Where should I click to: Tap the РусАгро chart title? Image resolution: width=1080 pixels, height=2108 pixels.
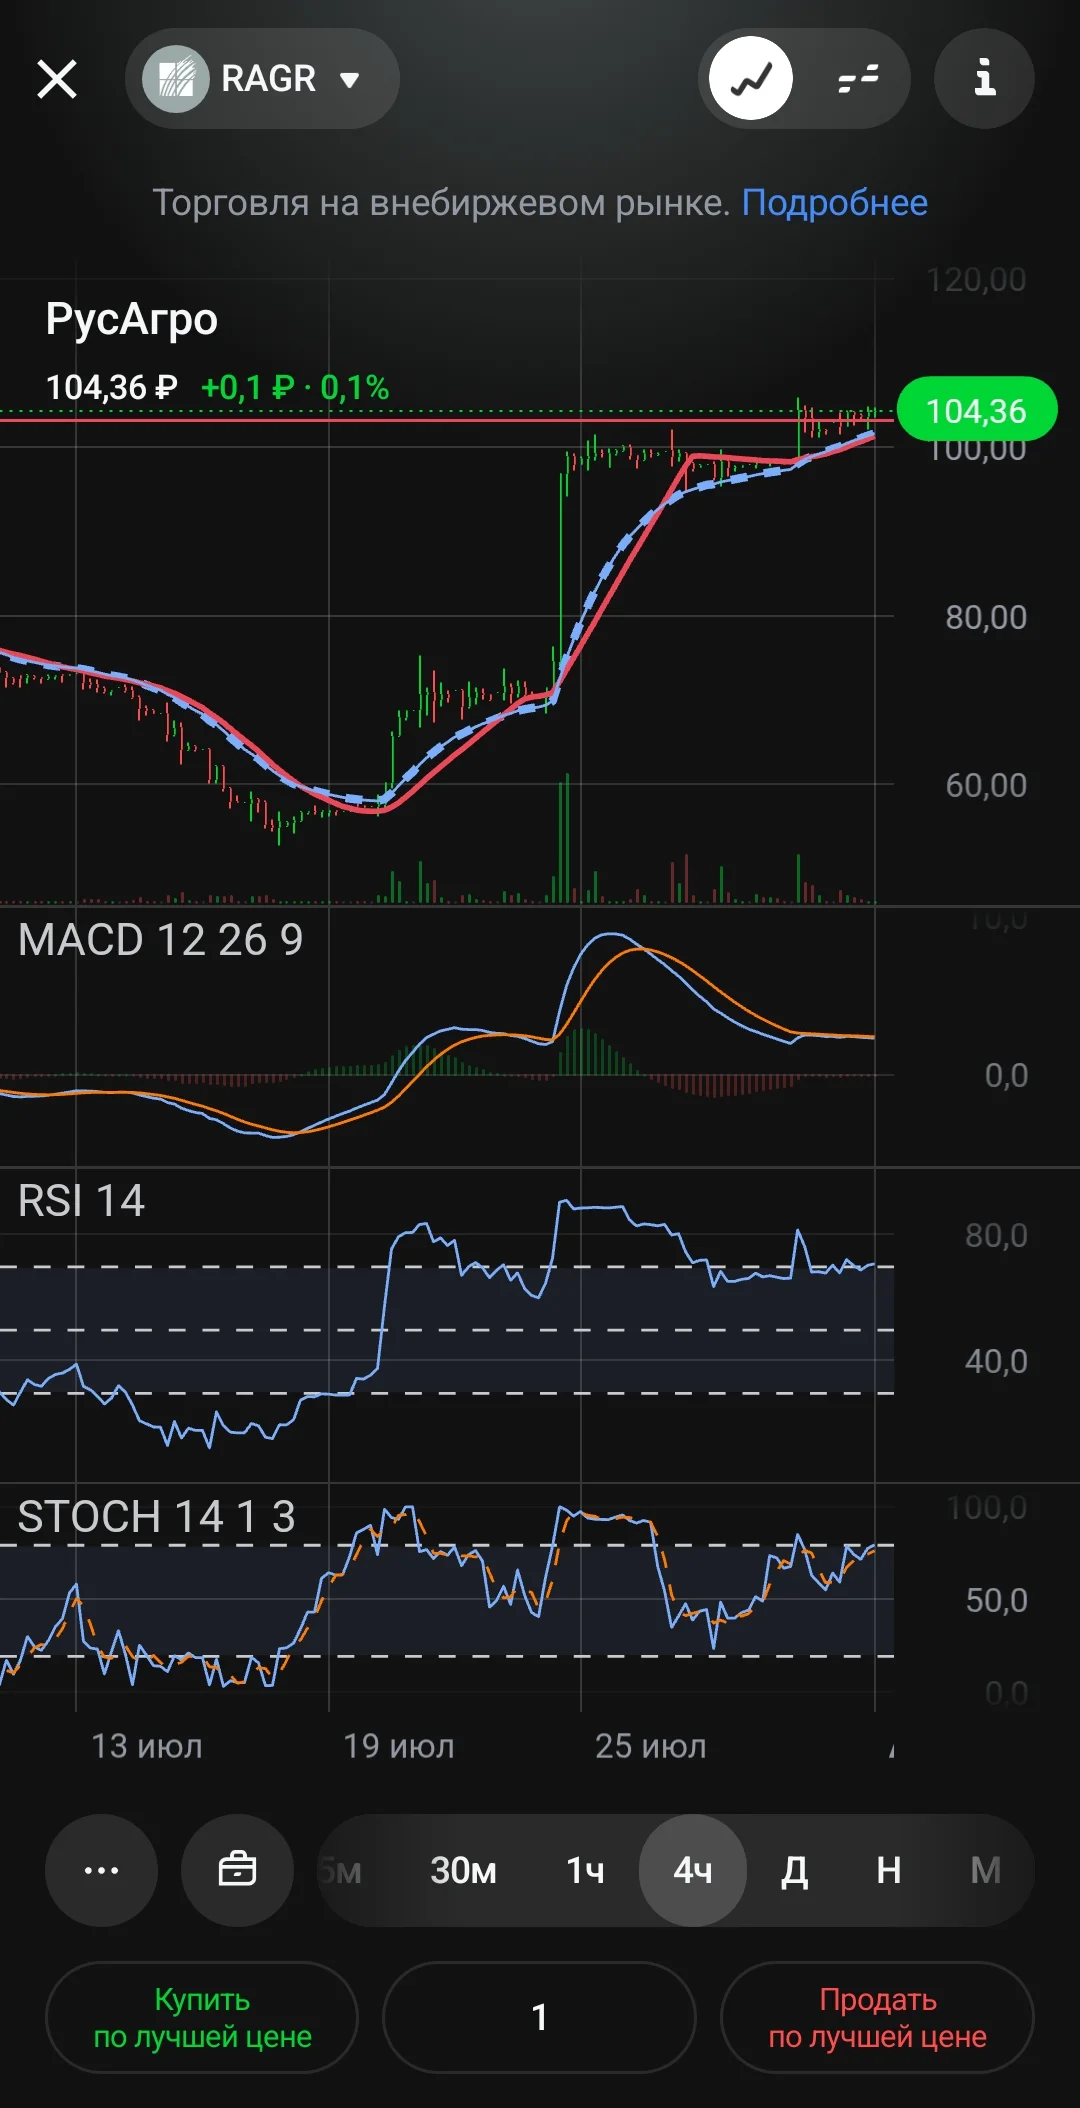click(x=131, y=320)
